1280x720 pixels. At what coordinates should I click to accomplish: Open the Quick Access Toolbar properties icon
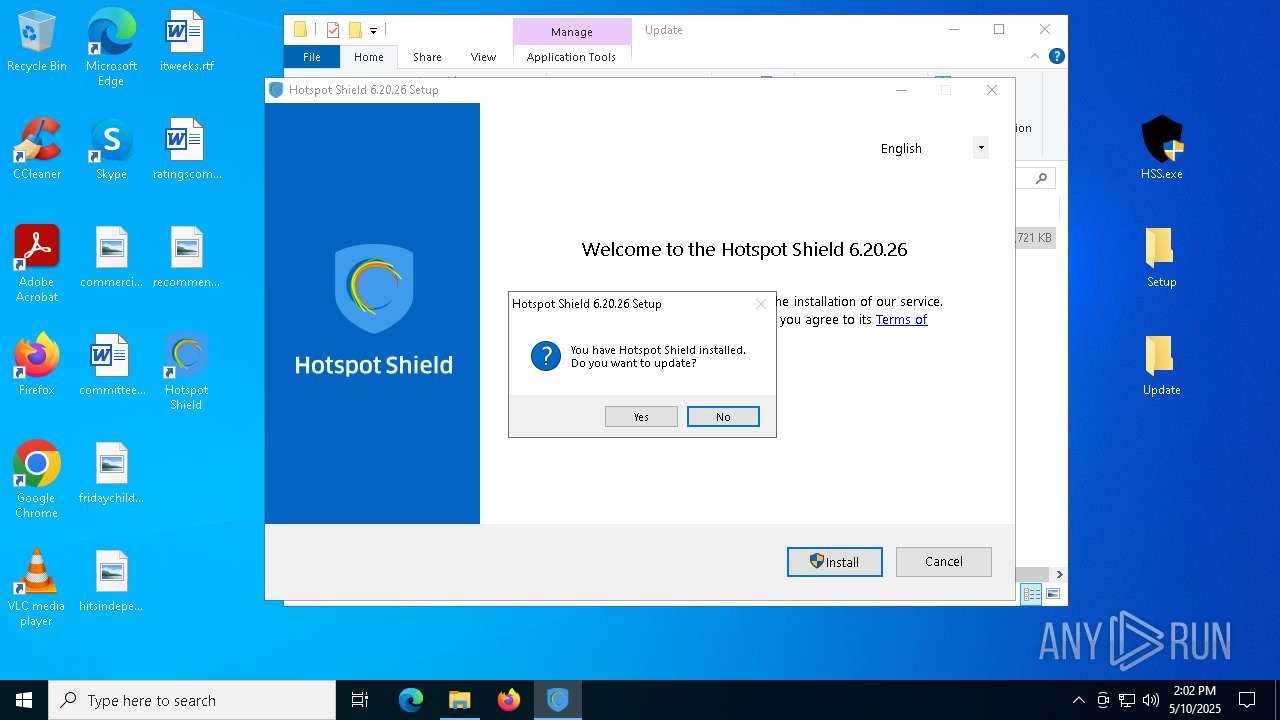pos(333,30)
